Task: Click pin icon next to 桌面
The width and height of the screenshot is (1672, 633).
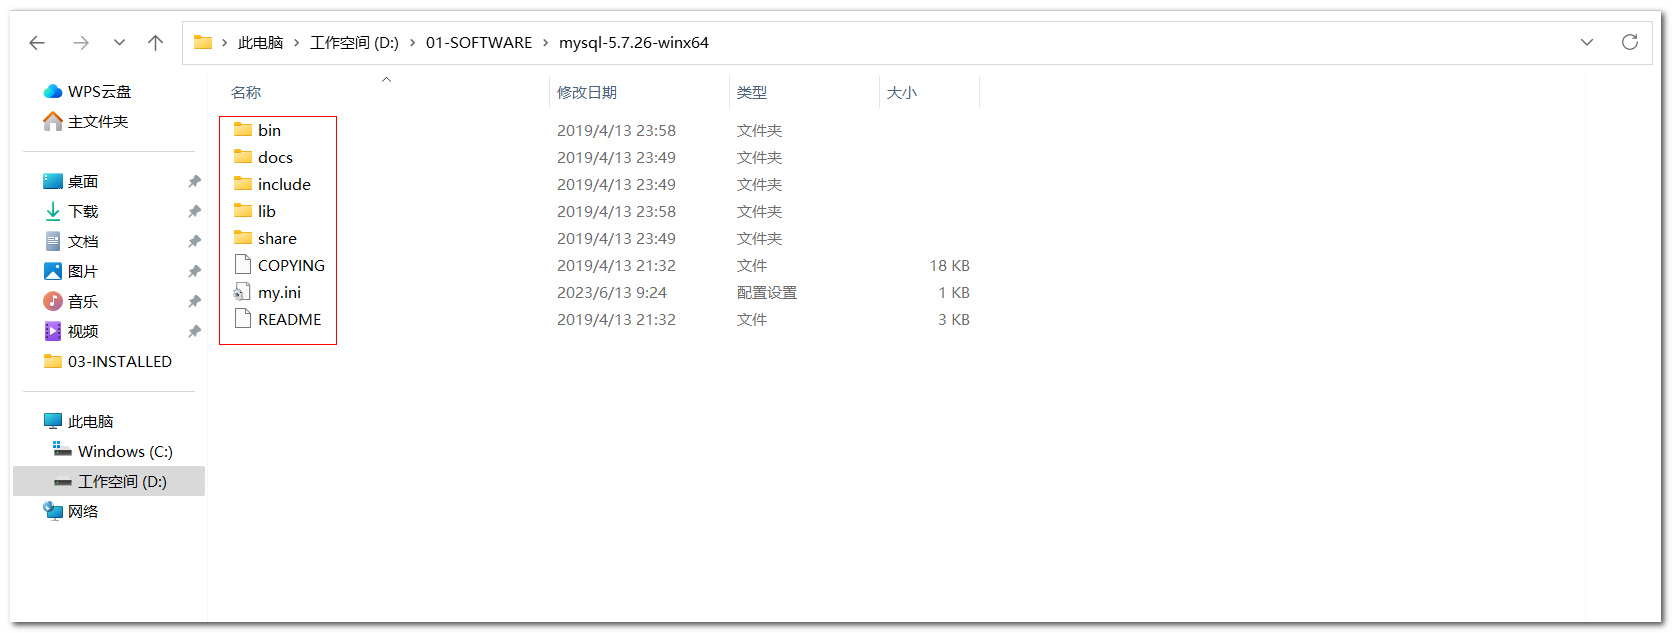Action: (x=194, y=181)
